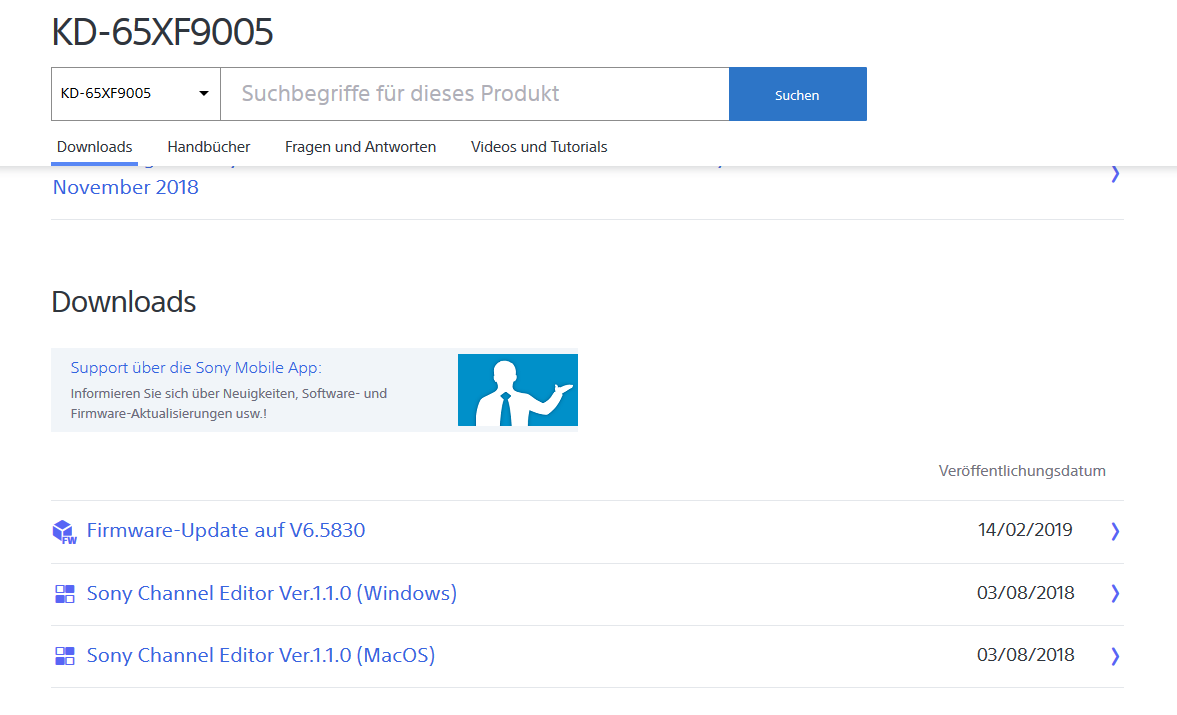Go to the Videos und Tutorials tab
The width and height of the screenshot is (1177, 715).
click(539, 147)
